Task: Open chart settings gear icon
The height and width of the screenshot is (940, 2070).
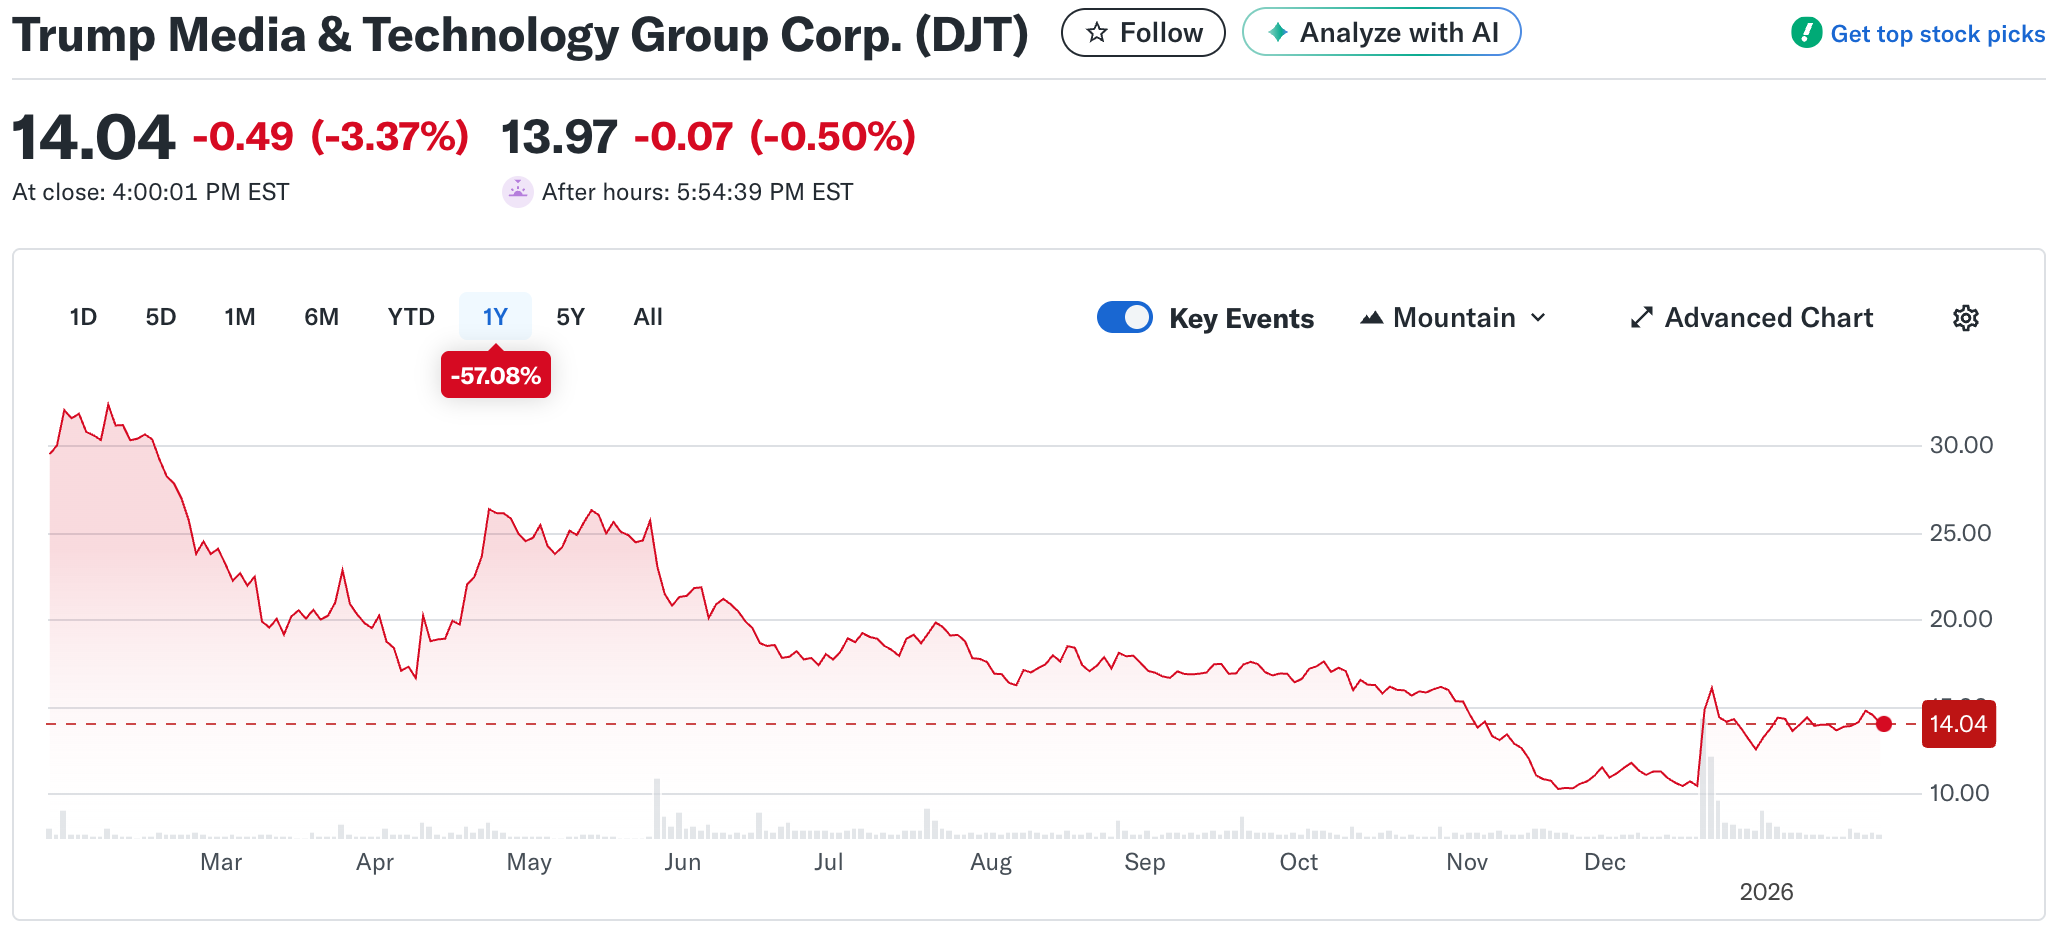Action: point(1965,318)
